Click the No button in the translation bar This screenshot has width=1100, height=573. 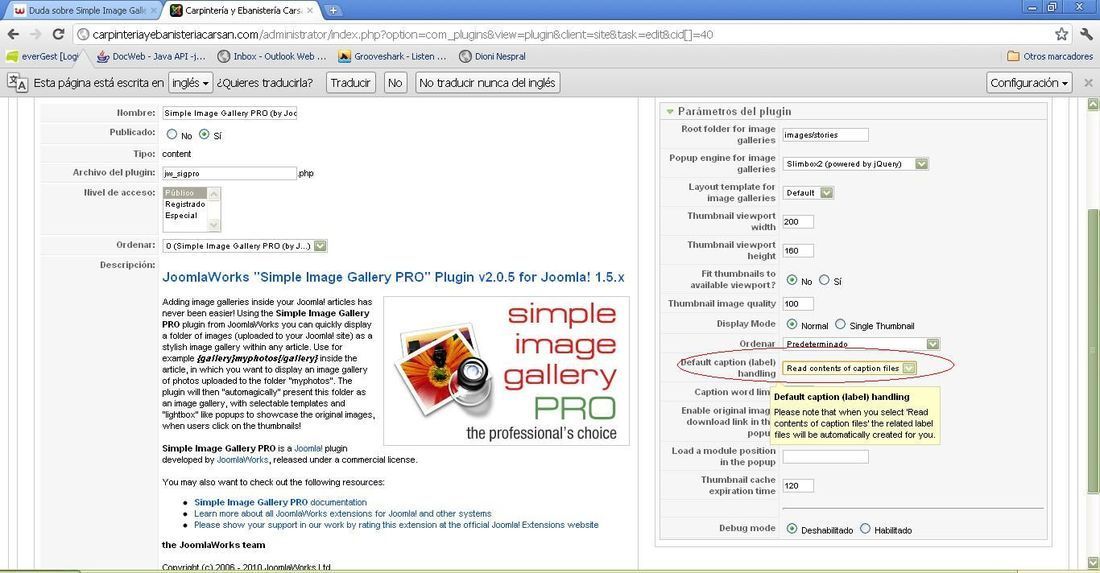[395, 83]
